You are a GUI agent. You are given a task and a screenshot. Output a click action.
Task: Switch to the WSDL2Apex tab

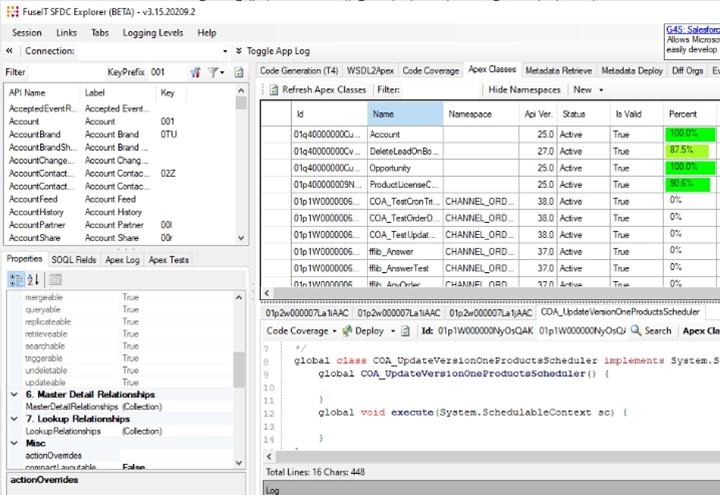(370, 71)
